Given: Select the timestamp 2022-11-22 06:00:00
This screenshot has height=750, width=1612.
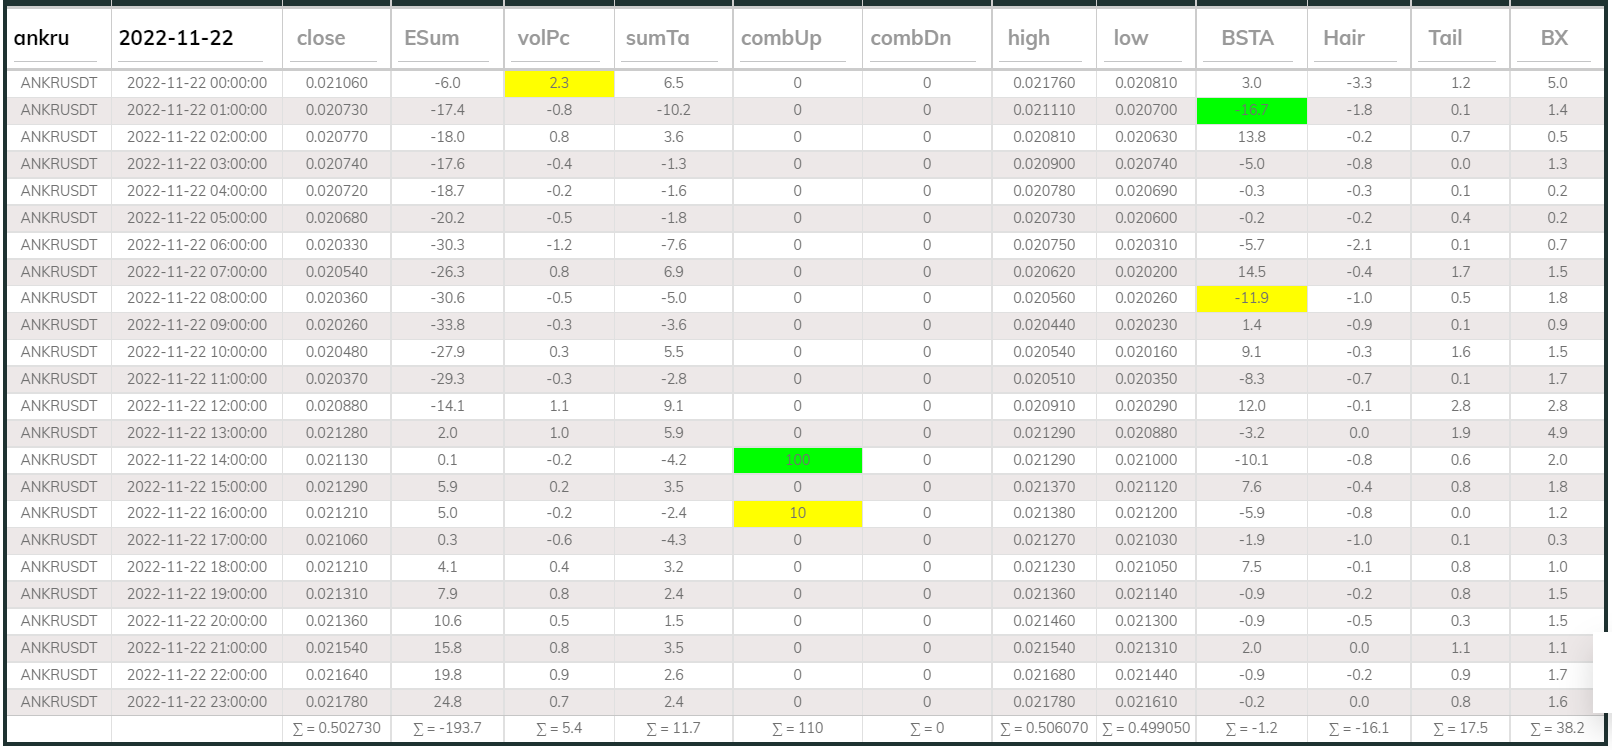Looking at the screenshot, I should [197, 245].
